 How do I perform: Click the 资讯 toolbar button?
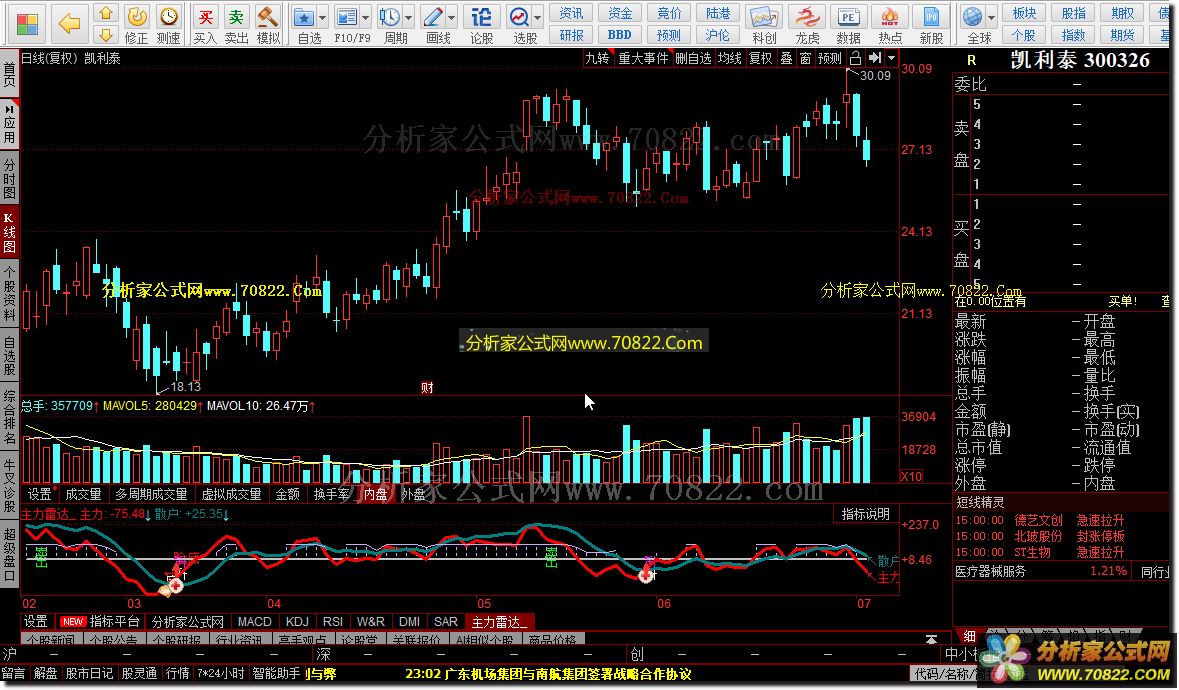571,13
